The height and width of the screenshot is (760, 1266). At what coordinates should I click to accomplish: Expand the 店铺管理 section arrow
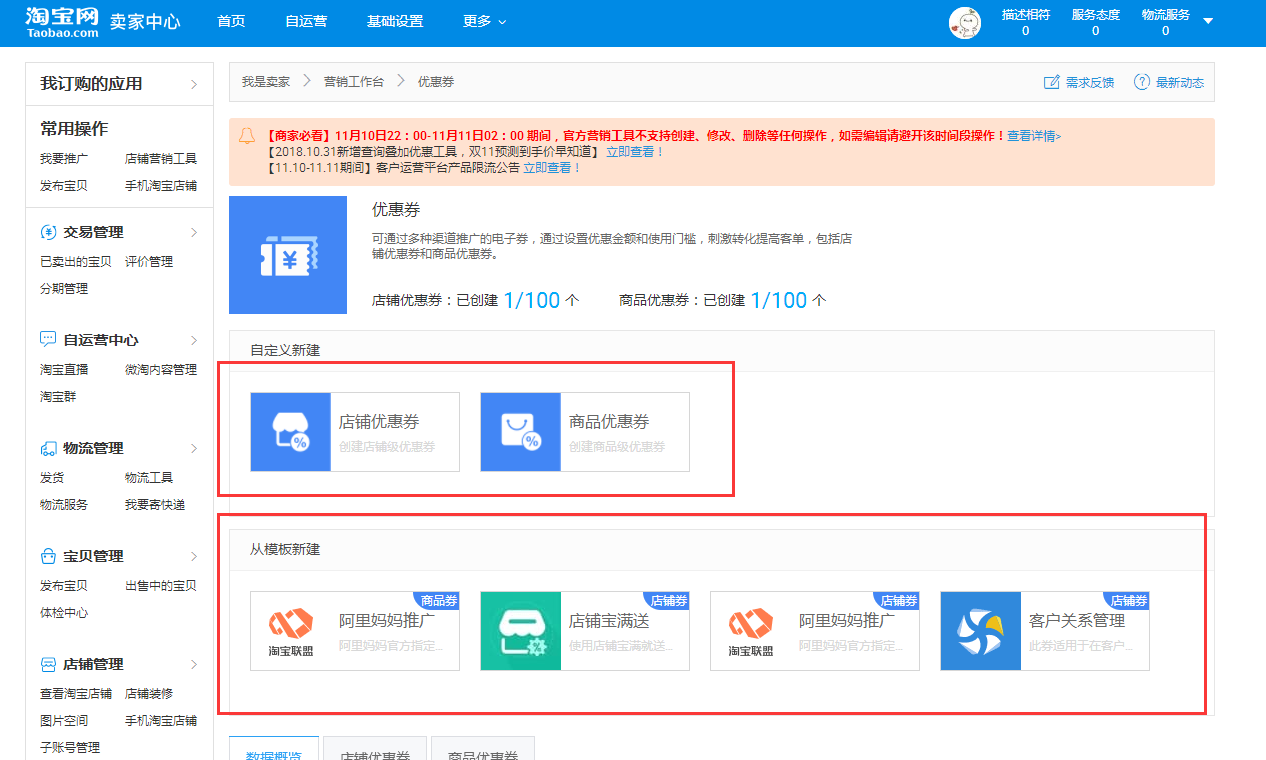tap(194, 664)
